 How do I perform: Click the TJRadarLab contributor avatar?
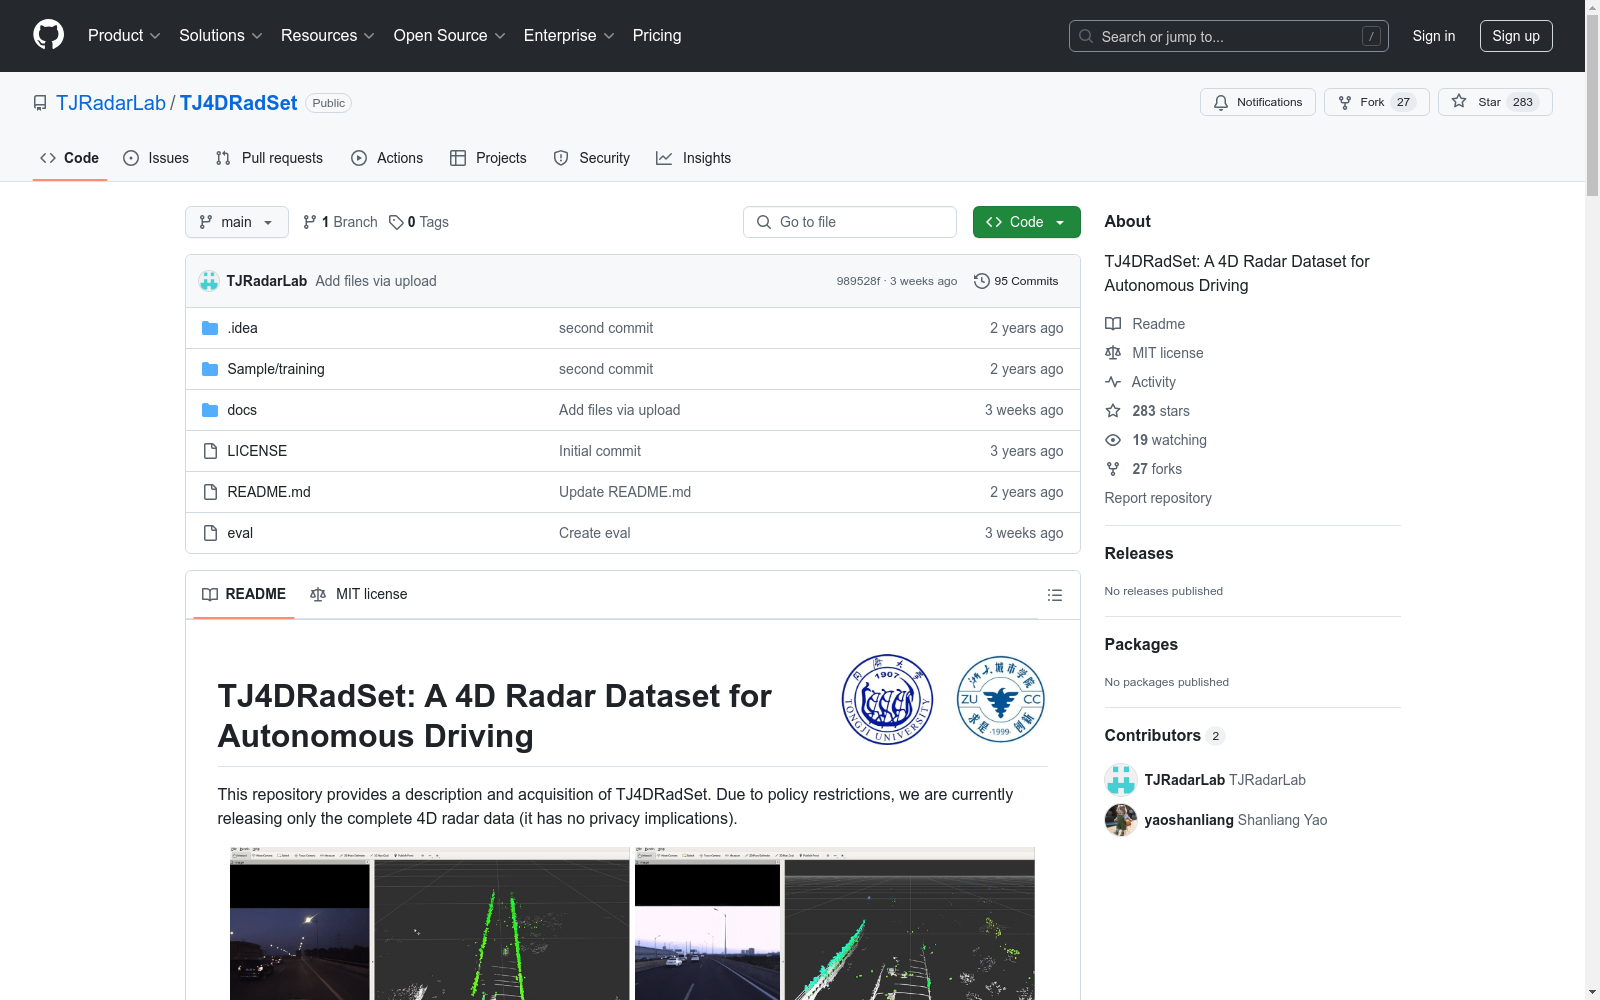[1121, 780]
